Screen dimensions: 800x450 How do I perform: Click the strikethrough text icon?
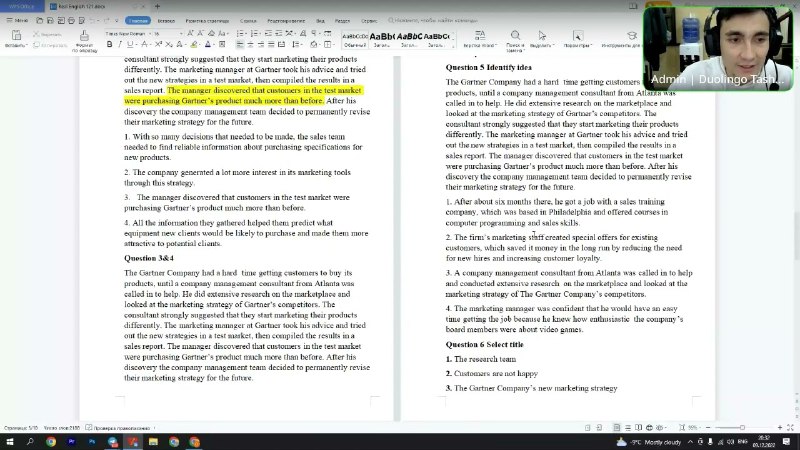pyautogui.click(x=145, y=45)
